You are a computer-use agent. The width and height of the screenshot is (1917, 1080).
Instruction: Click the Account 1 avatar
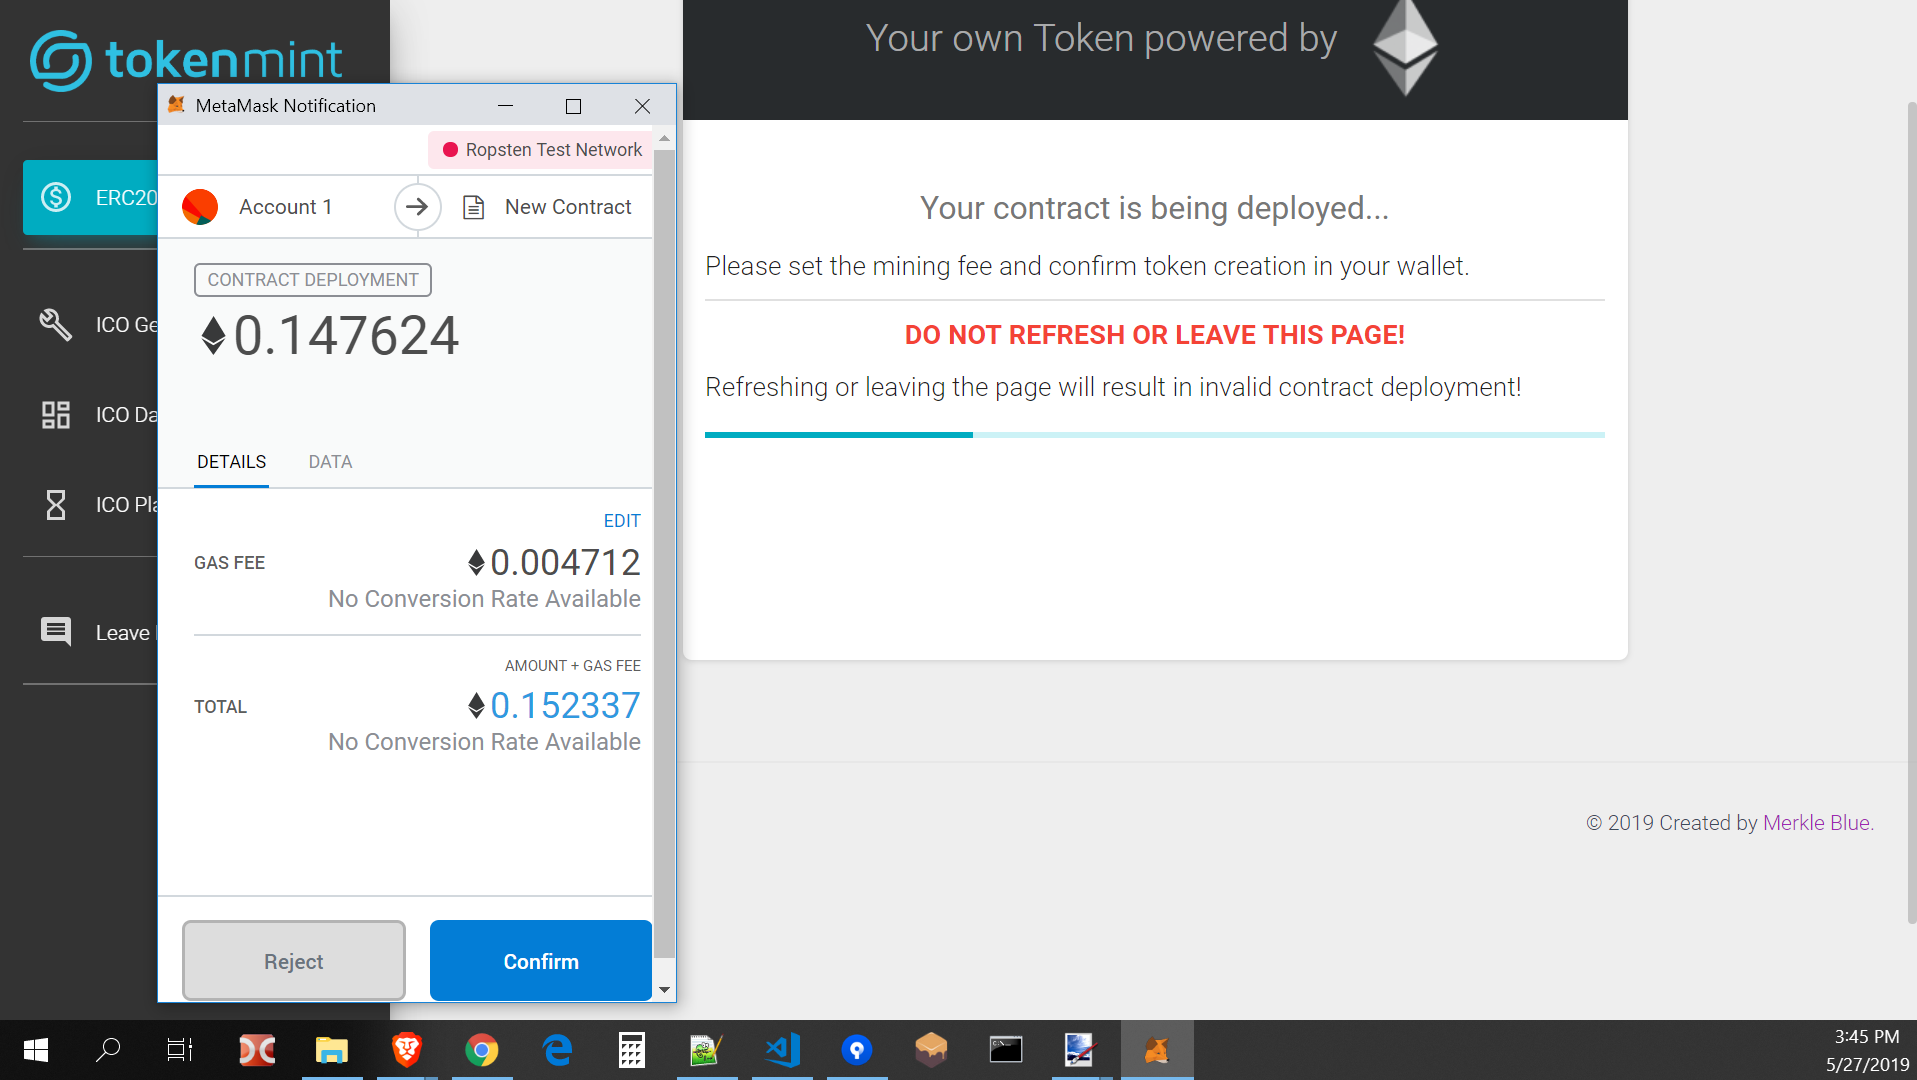(x=200, y=207)
